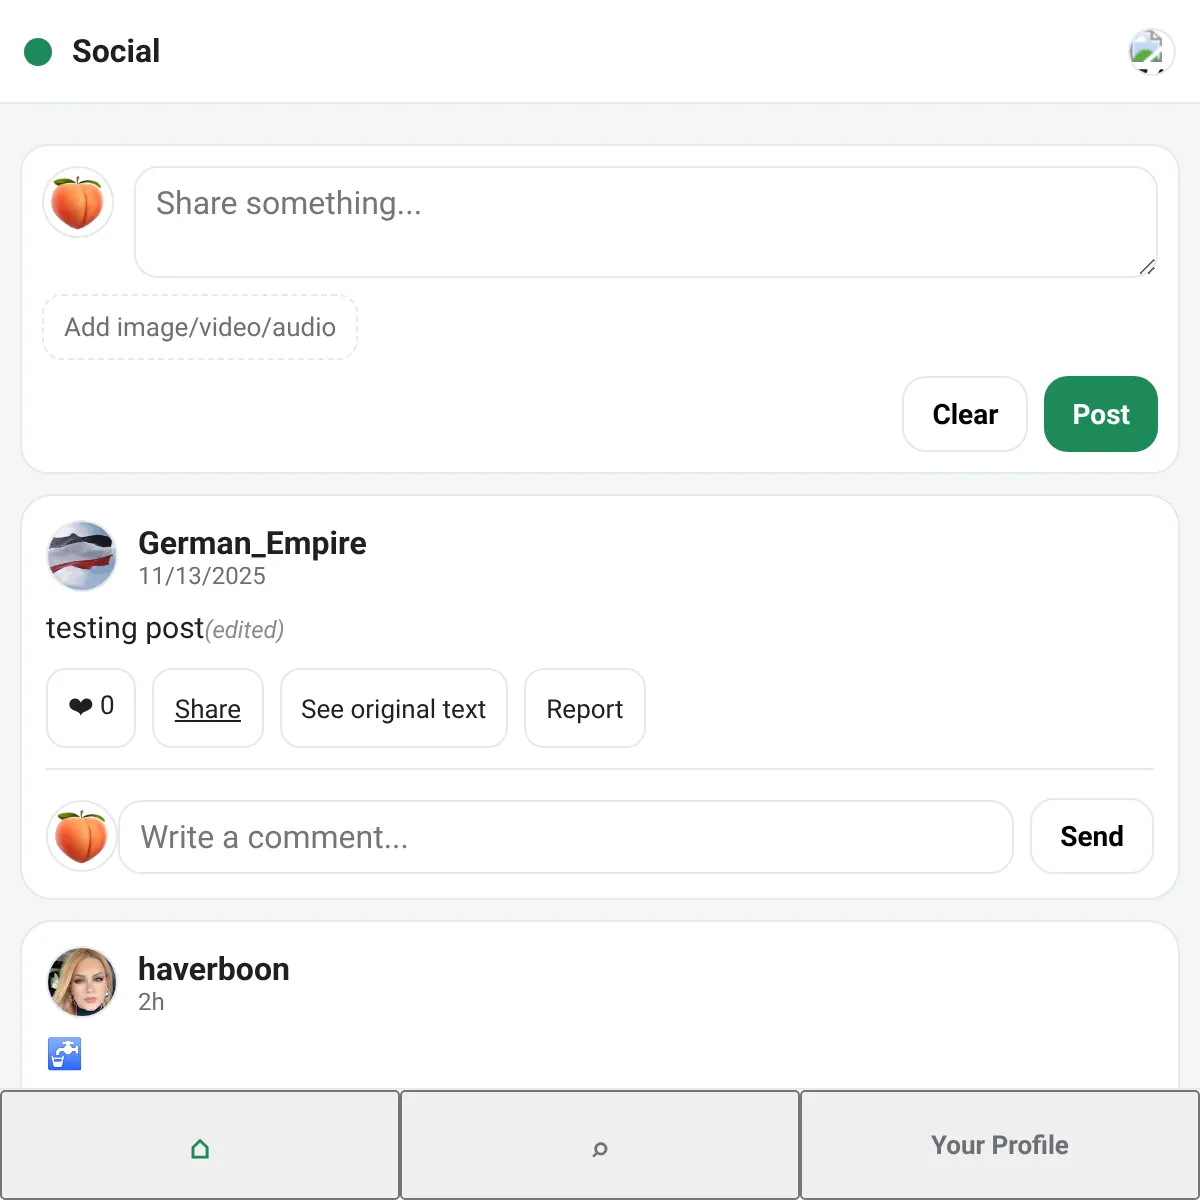Click the peach avatar next to the comment box
Image resolution: width=1200 pixels, height=1200 pixels.
[82, 836]
